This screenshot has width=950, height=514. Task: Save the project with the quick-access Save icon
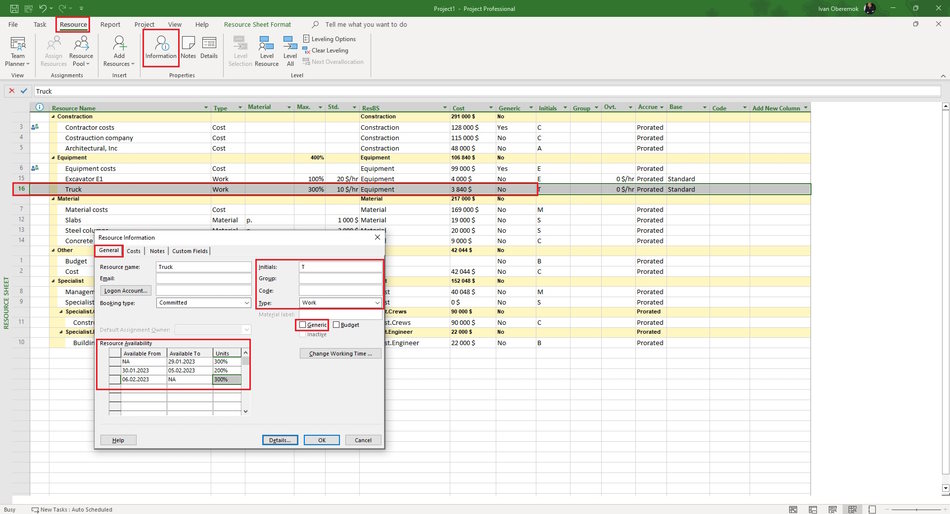tap(14, 8)
